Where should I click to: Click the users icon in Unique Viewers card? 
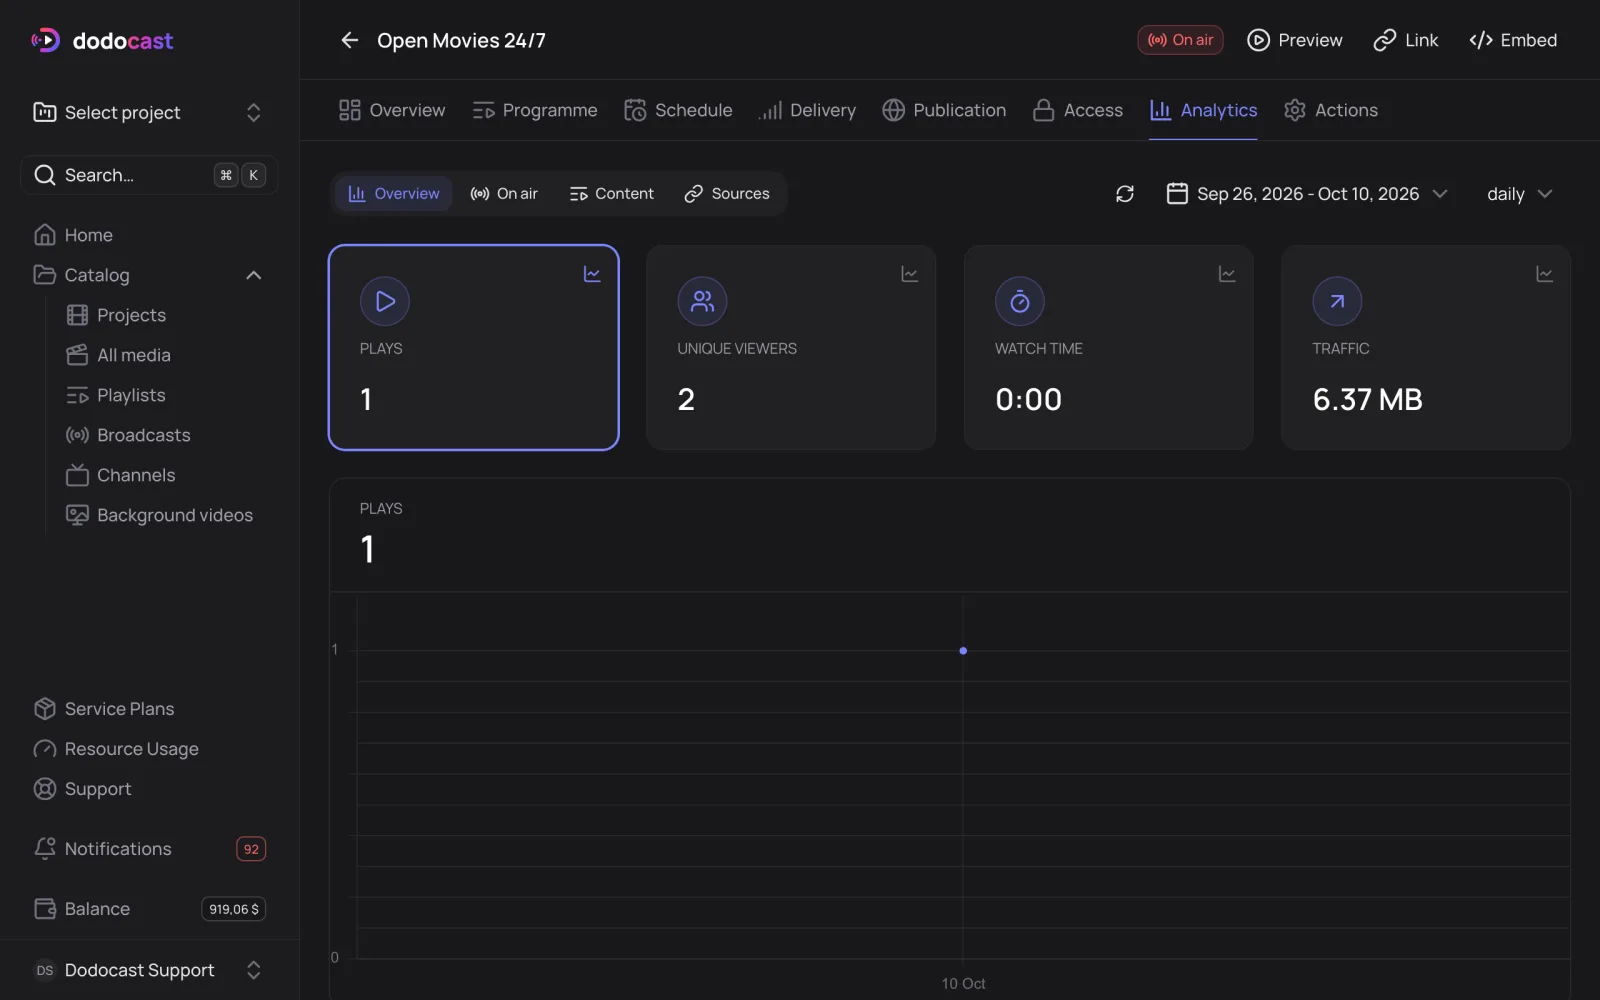702,301
